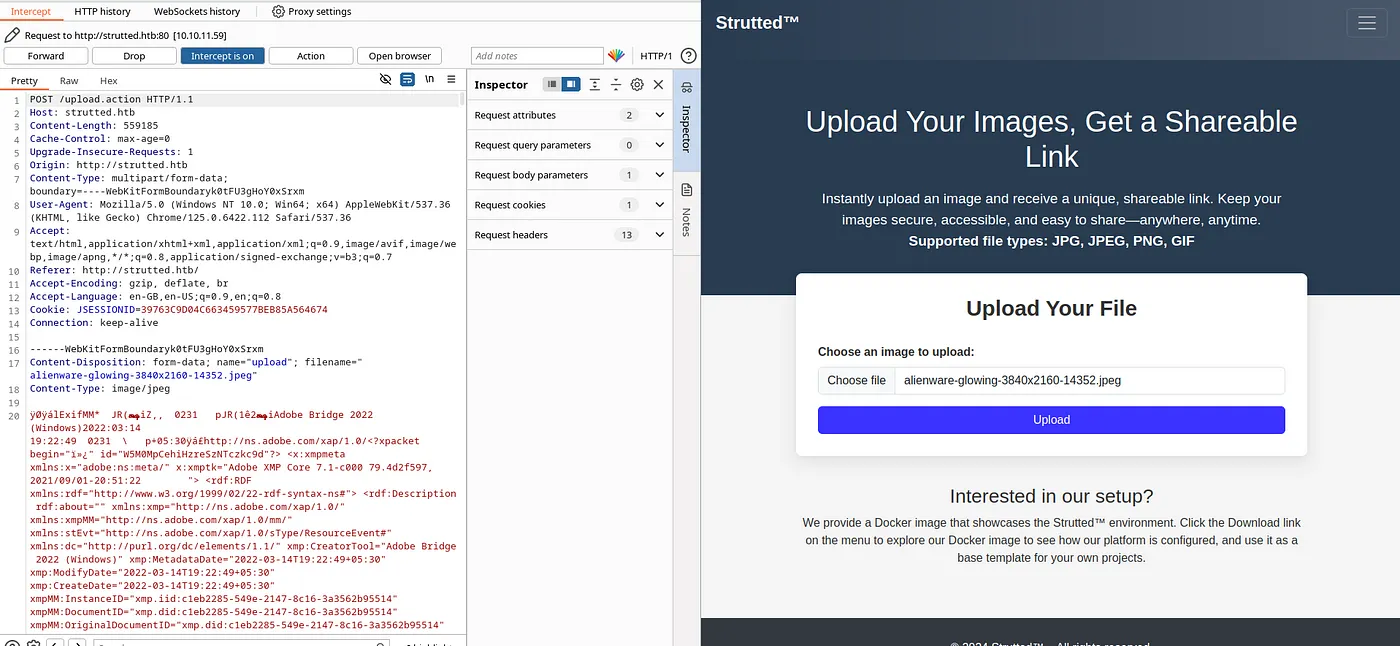Screen dimensions: 1400x646
Task: Click the Accept-Language: en-GB header line
Action: tap(155, 296)
